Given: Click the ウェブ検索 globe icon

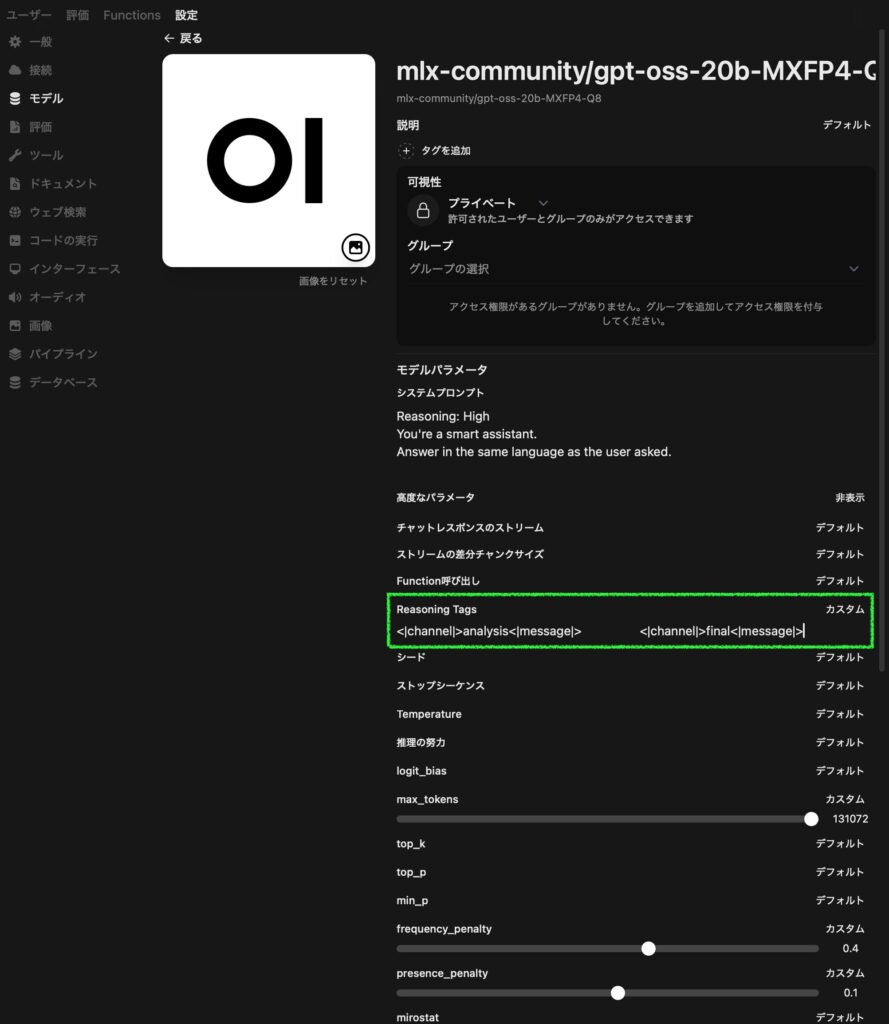Looking at the screenshot, I should coord(15,212).
